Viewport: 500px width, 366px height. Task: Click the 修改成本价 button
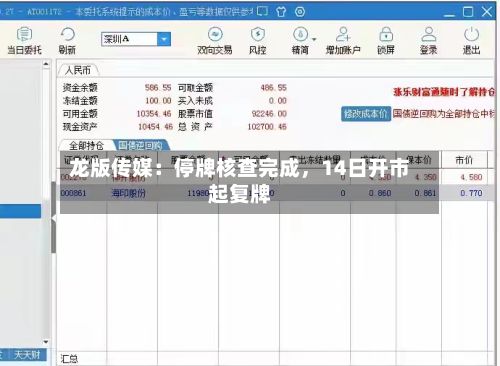366,114
